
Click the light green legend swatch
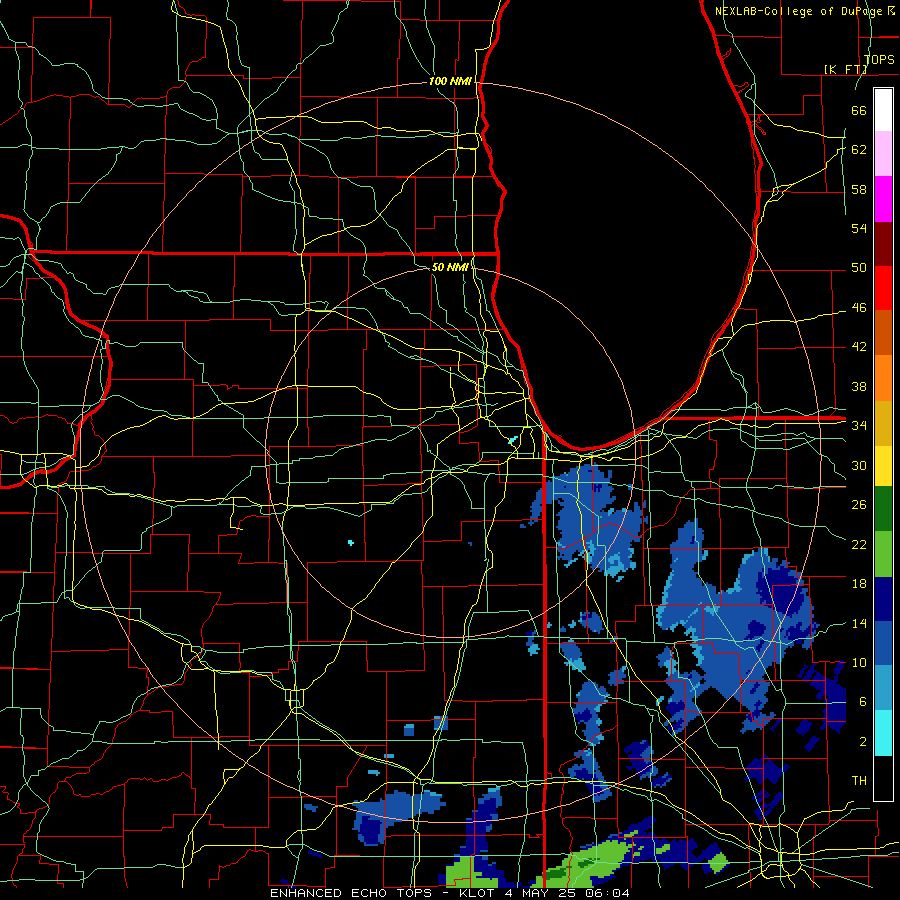click(883, 554)
